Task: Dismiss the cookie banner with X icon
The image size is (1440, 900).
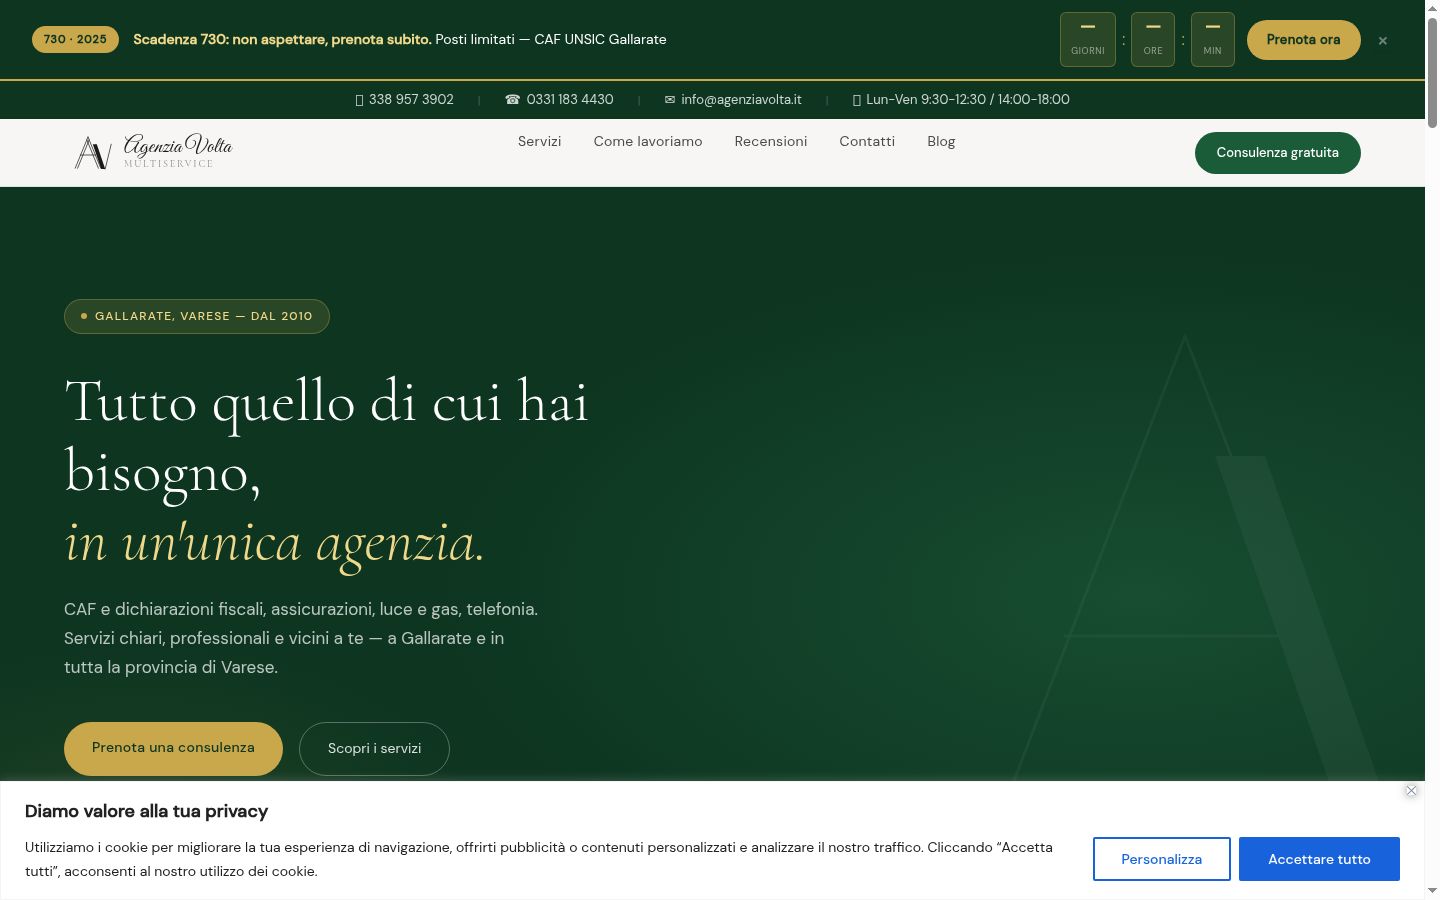Action: coord(1411,791)
